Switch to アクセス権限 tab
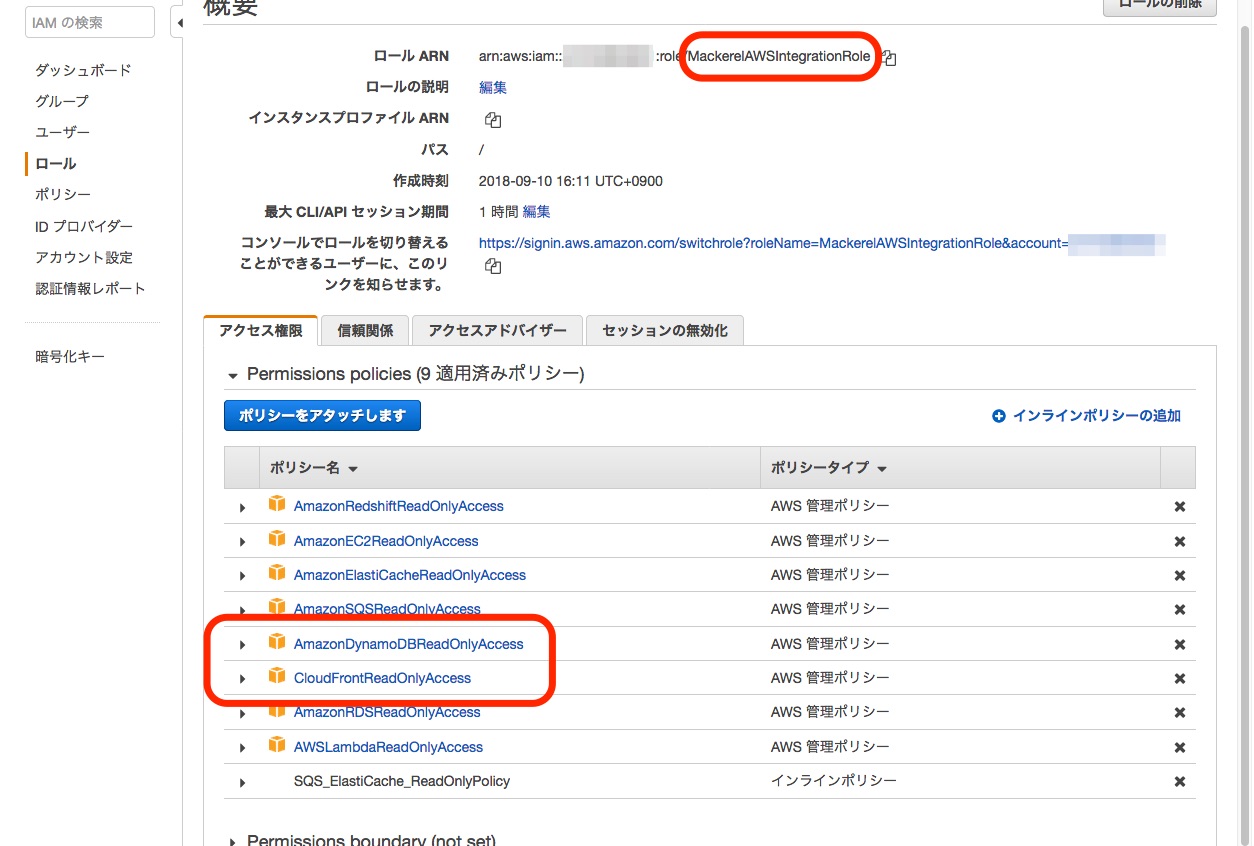Viewport: 1254px width, 846px height. [260, 331]
